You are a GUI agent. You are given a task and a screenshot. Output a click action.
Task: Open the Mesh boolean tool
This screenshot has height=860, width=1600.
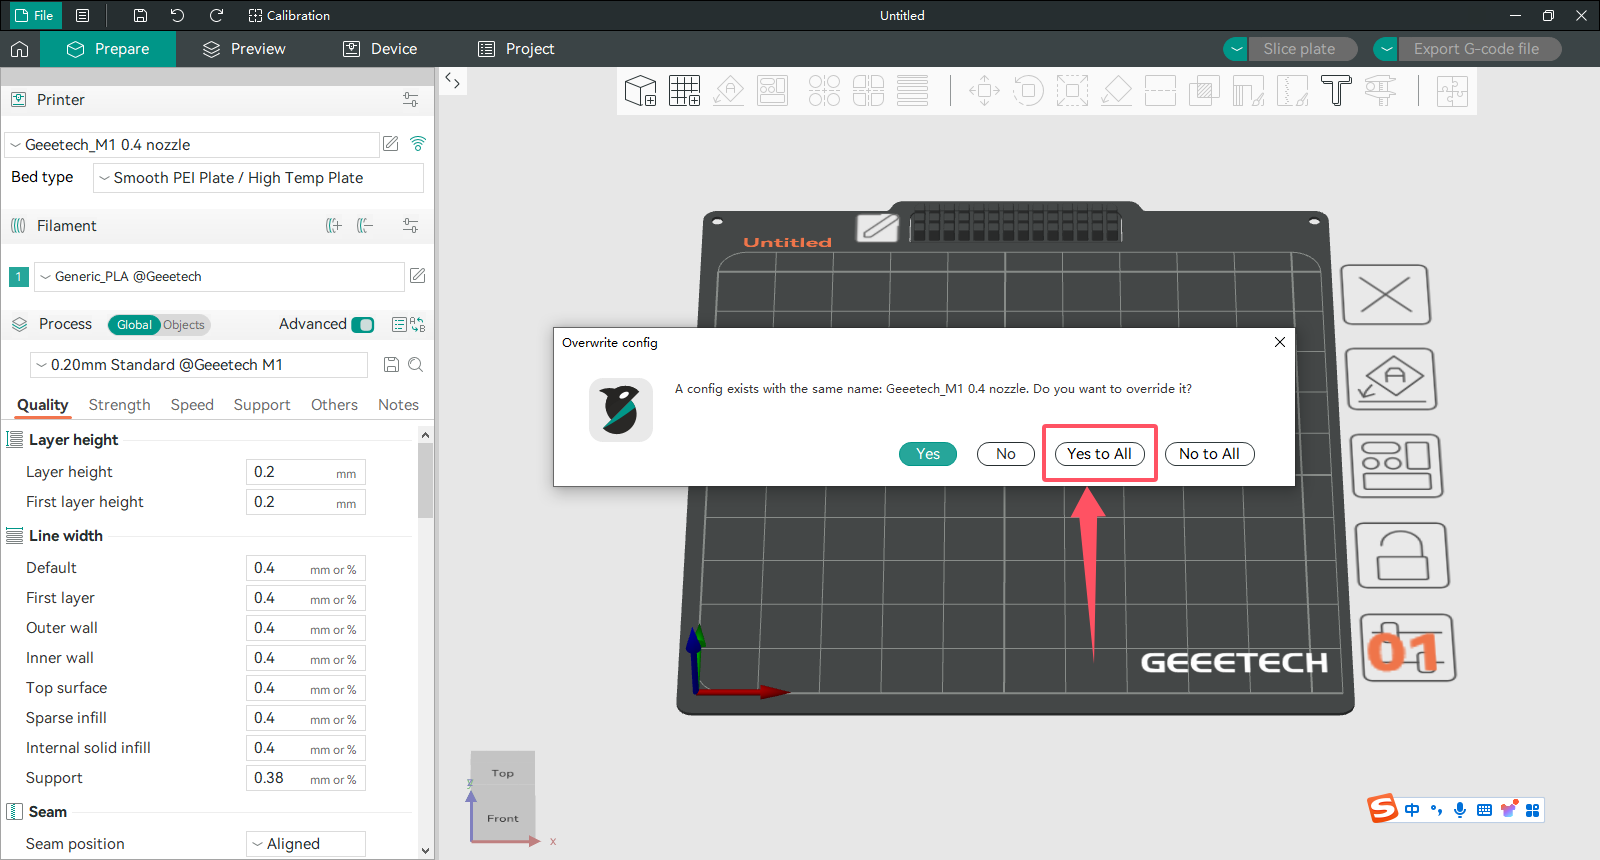1204,91
